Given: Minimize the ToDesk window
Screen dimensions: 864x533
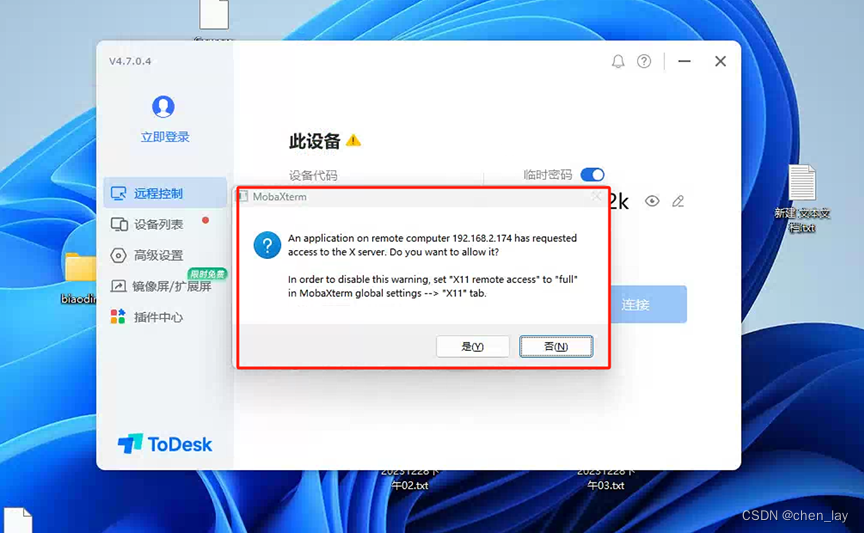Looking at the screenshot, I should (x=684, y=61).
